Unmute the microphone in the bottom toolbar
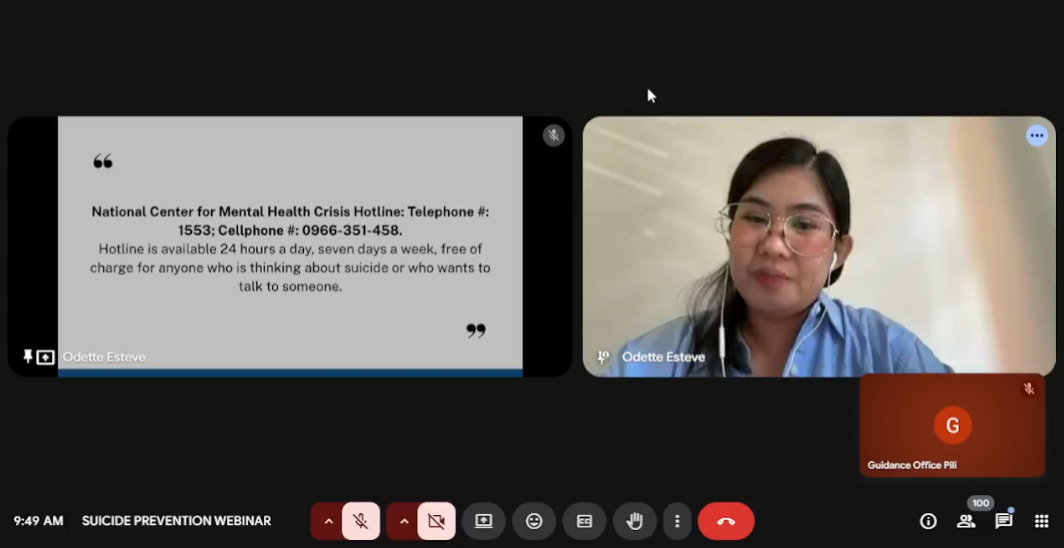 [x=361, y=521]
